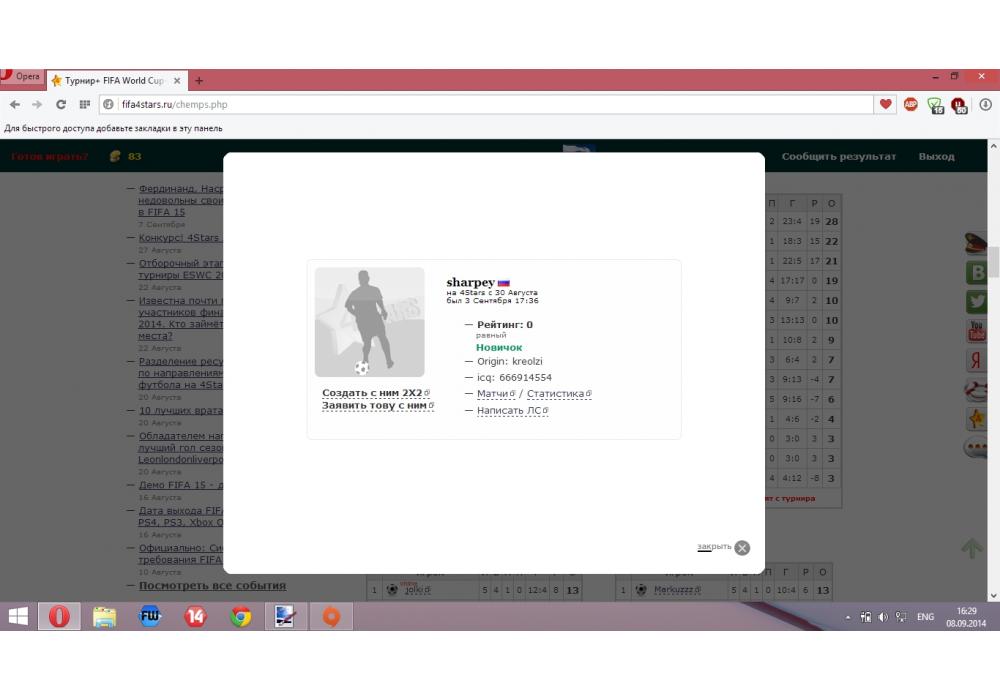The width and height of the screenshot is (1000, 700).
Task: Click Заявить тову с ним link
Action: [x=378, y=405]
